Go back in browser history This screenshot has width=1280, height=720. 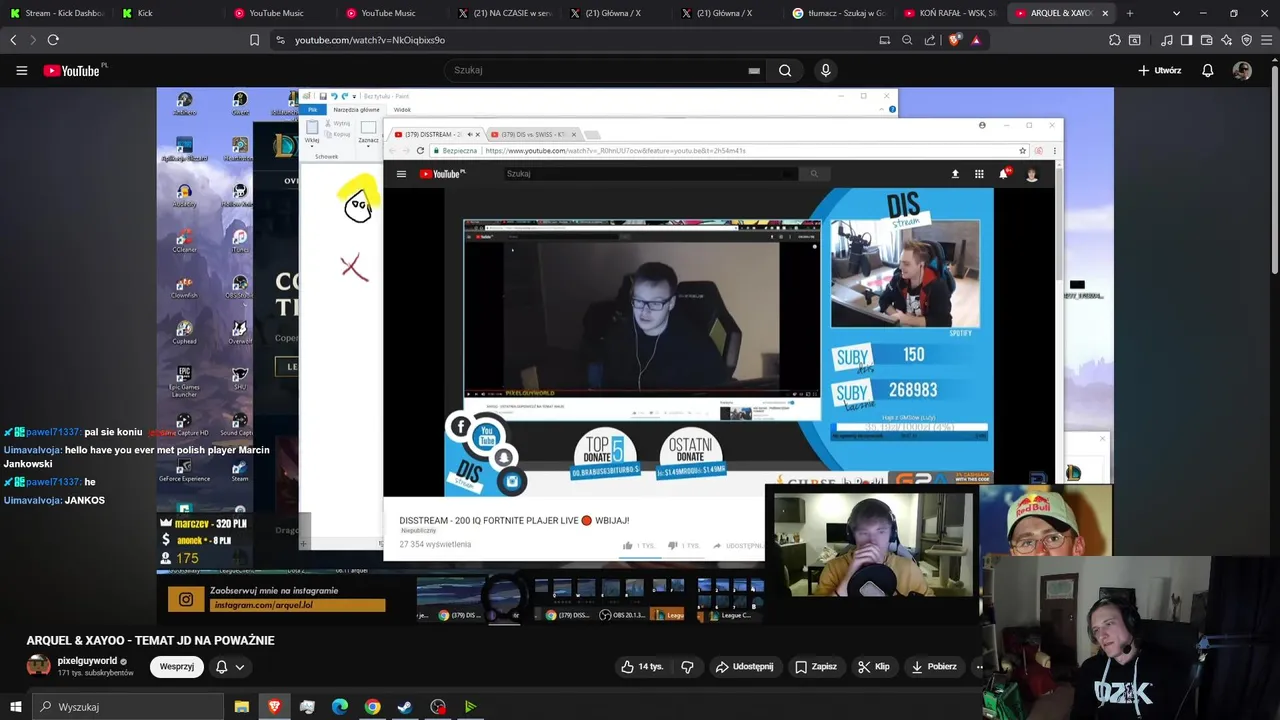point(13,40)
